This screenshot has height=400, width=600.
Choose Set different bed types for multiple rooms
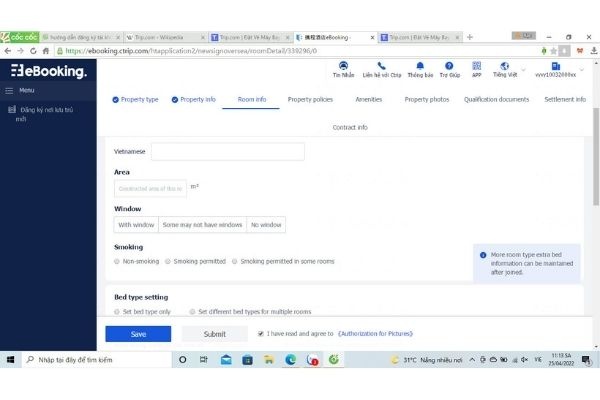point(192,312)
